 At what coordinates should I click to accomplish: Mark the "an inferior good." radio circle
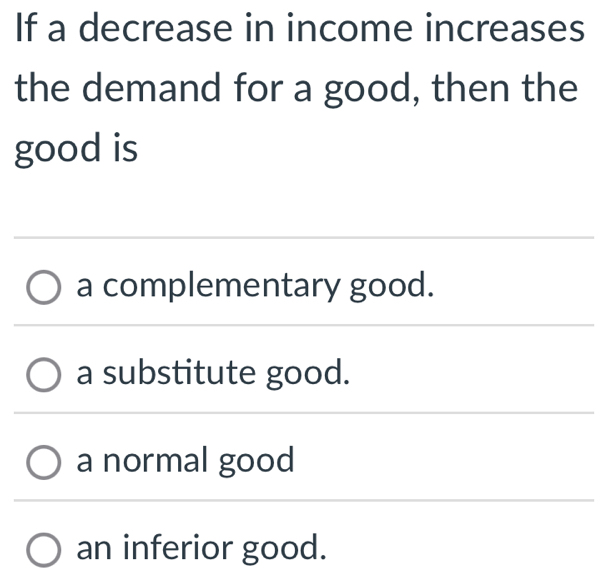tap(43, 549)
